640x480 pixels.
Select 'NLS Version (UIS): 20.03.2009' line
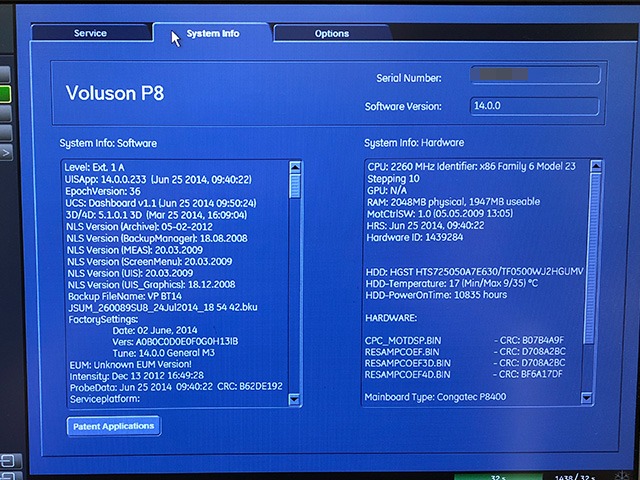click(130, 273)
